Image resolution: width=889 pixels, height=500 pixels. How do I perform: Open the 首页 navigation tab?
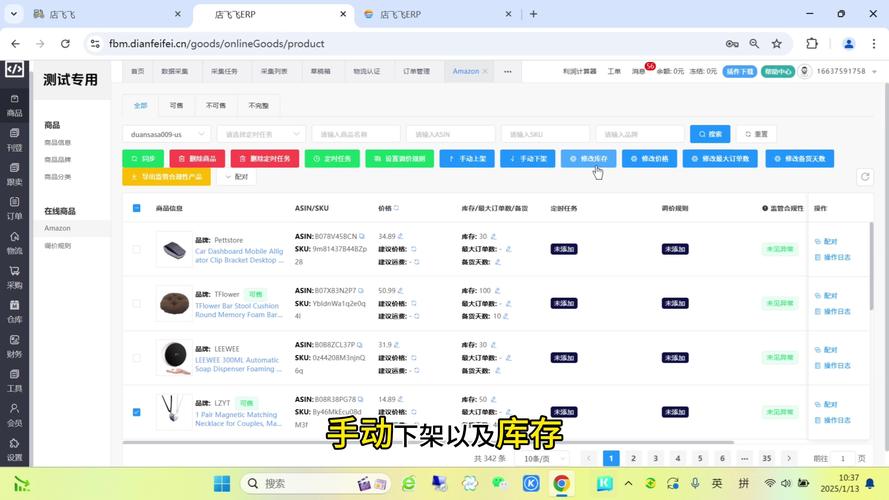click(x=138, y=71)
